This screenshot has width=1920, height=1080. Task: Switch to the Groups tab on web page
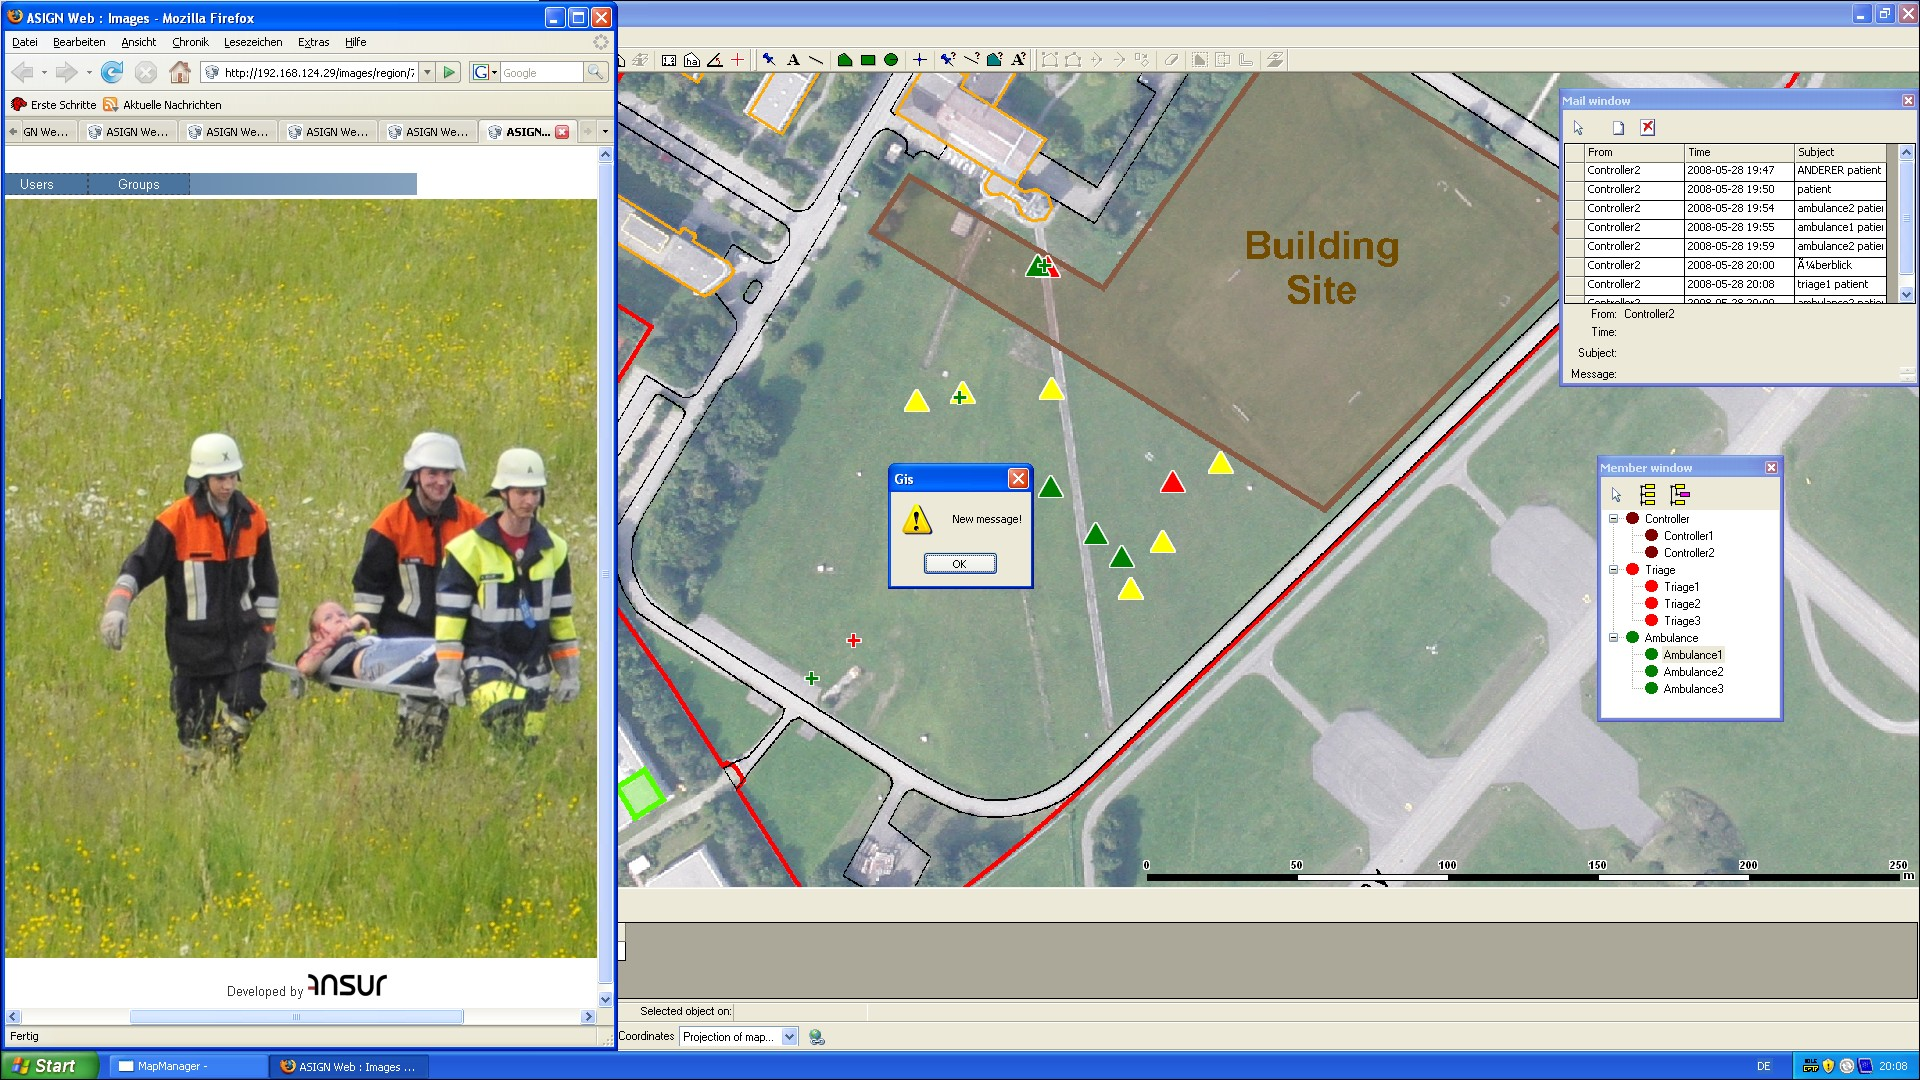[138, 184]
